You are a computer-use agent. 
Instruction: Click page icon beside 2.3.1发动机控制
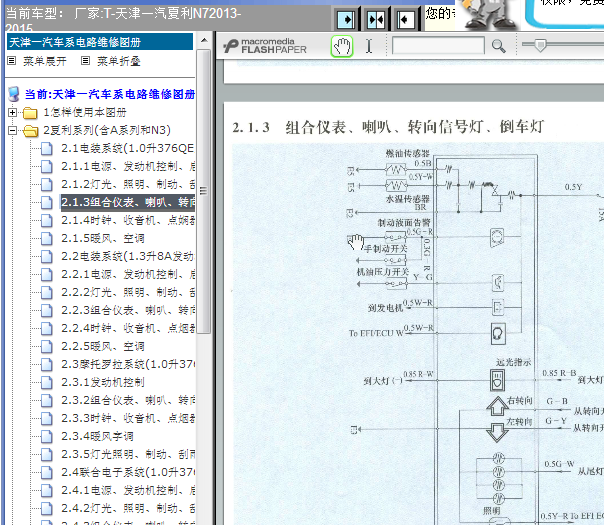(47, 382)
